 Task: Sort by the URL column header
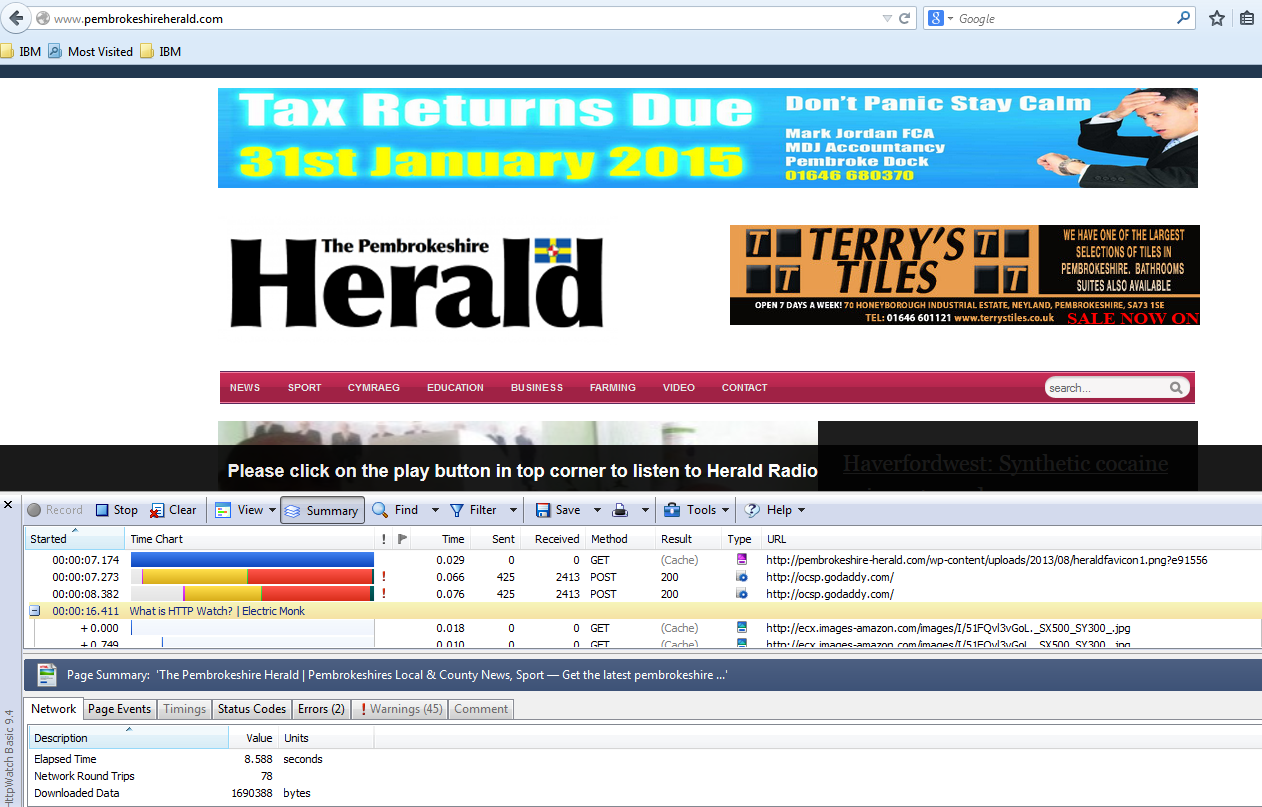pyautogui.click(x=1011, y=539)
